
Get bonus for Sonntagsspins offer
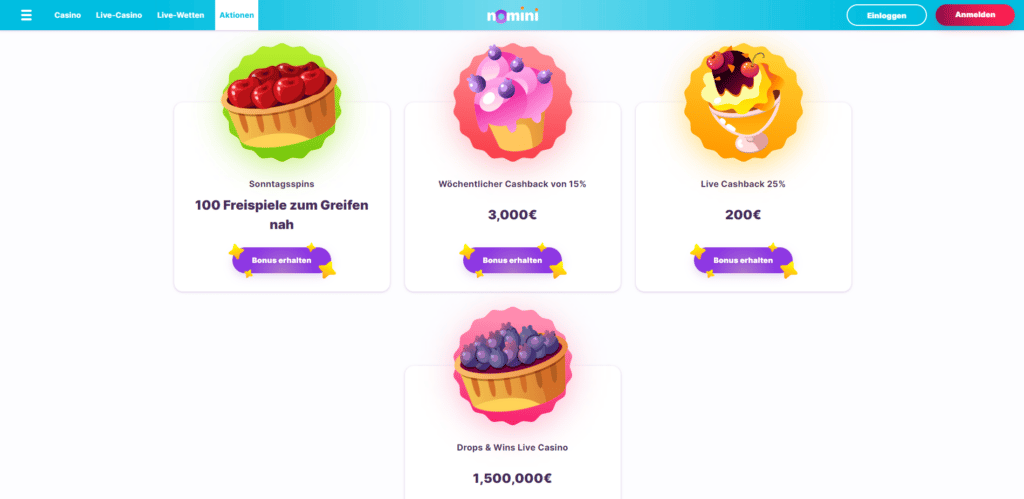281,260
